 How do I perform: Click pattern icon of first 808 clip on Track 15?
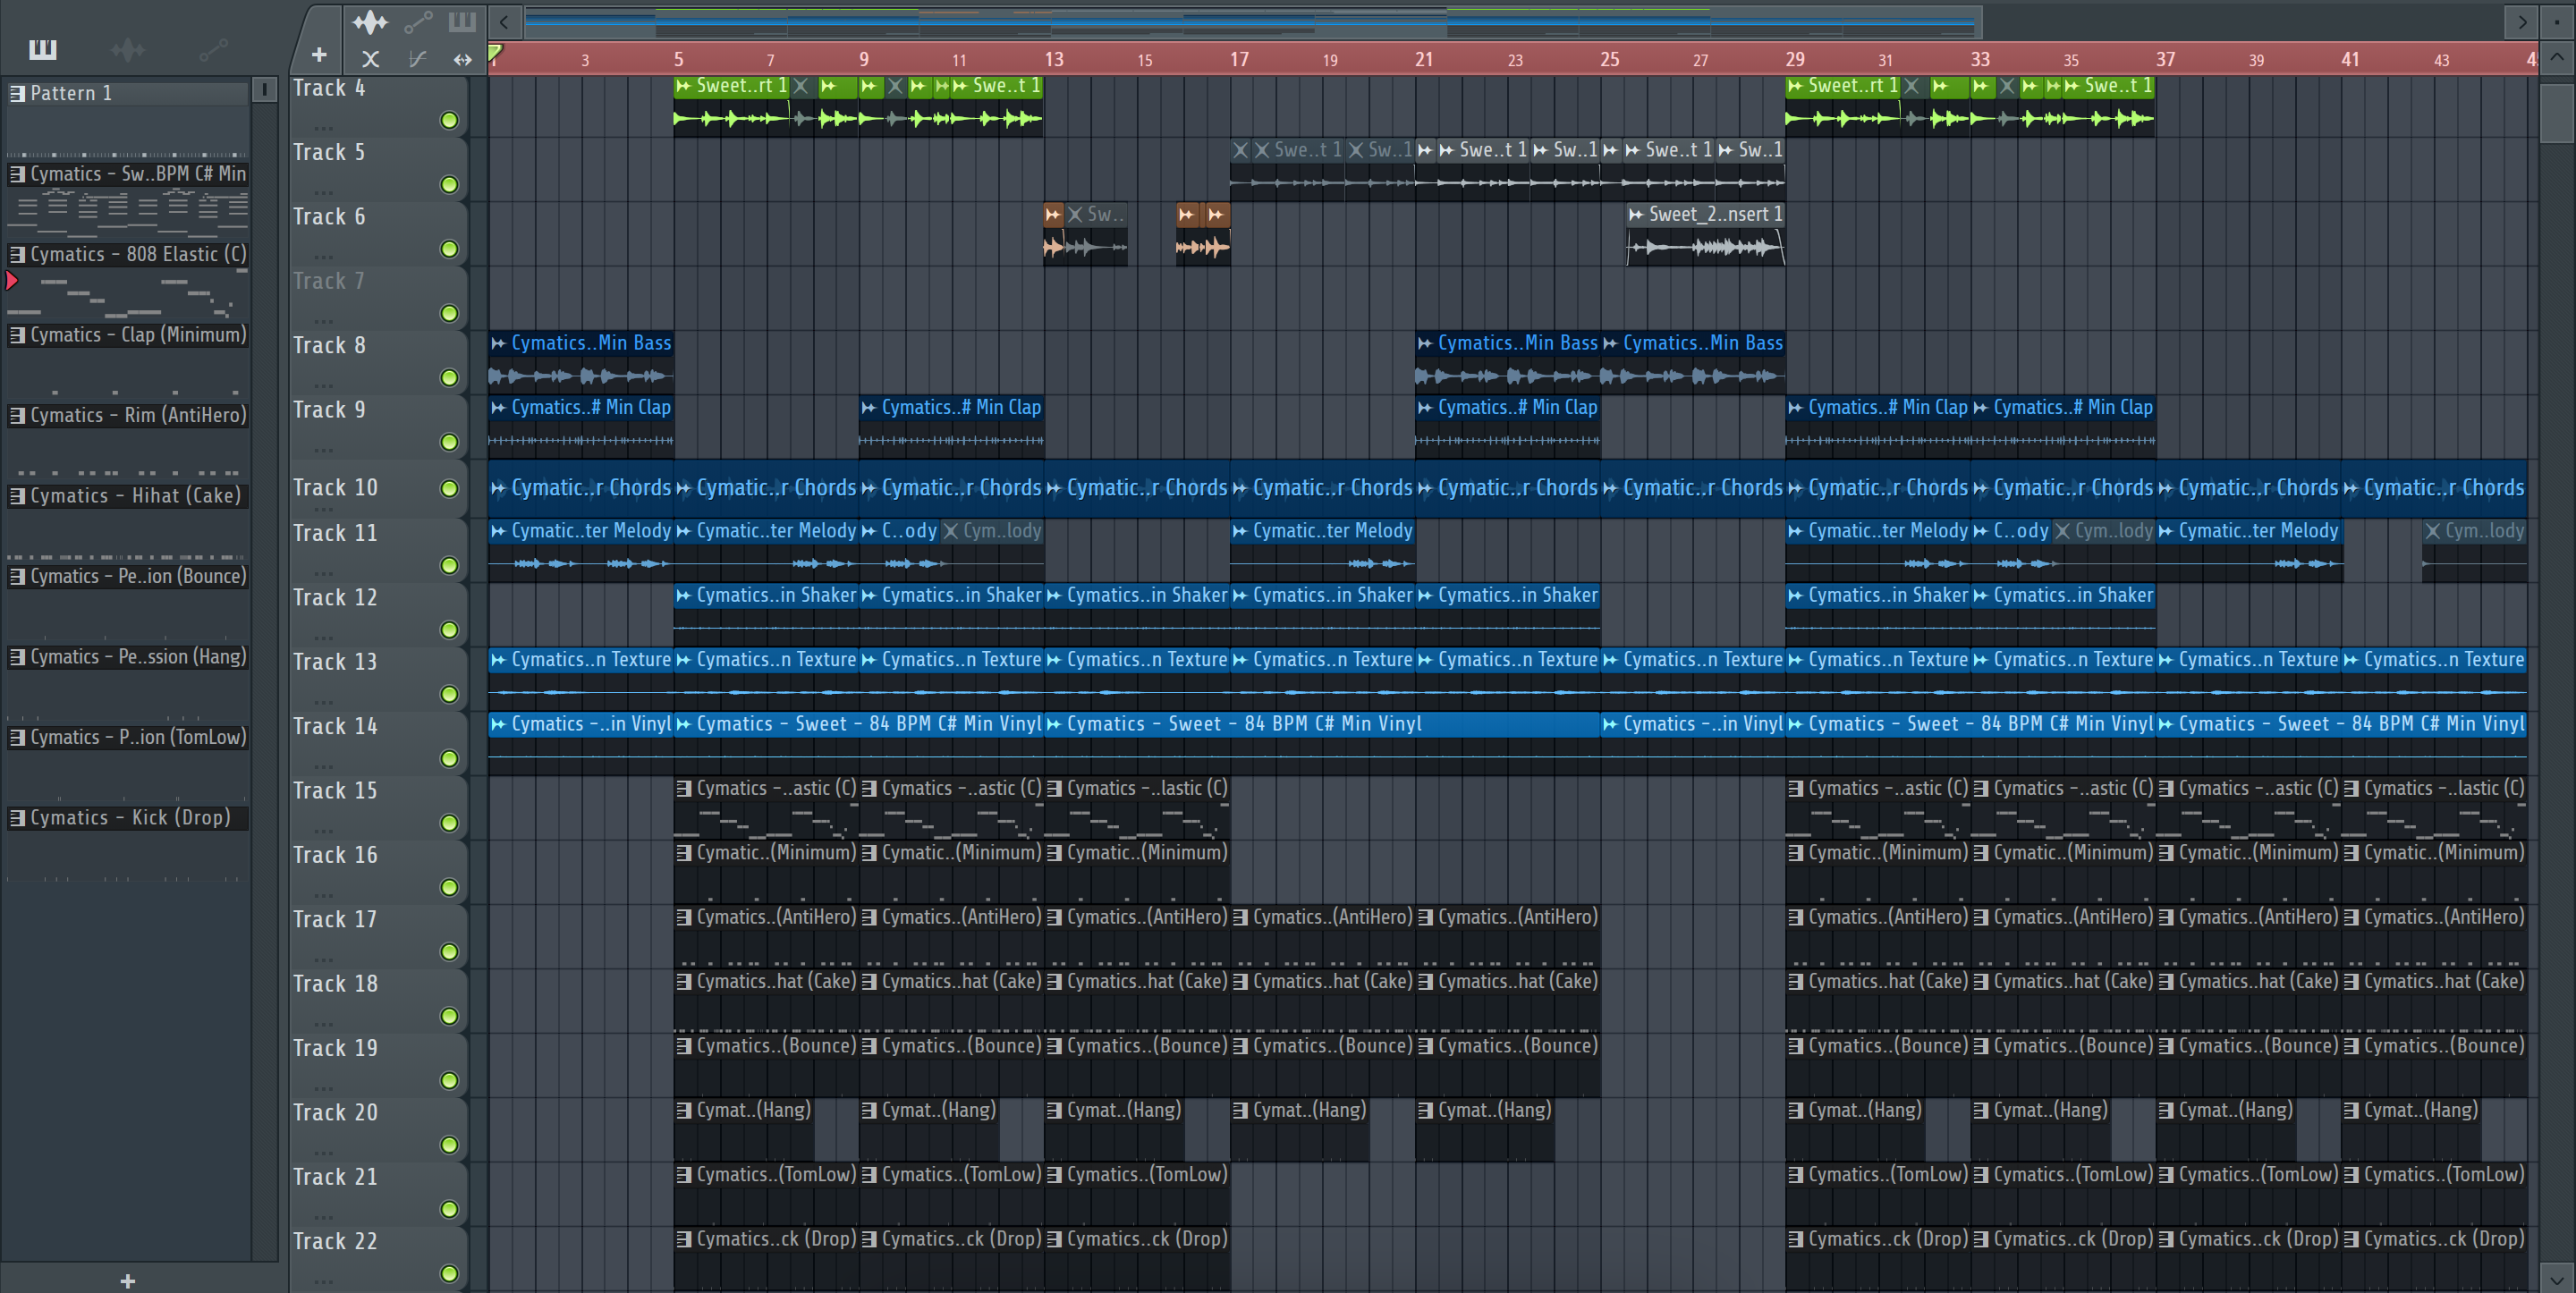(x=684, y=788)
